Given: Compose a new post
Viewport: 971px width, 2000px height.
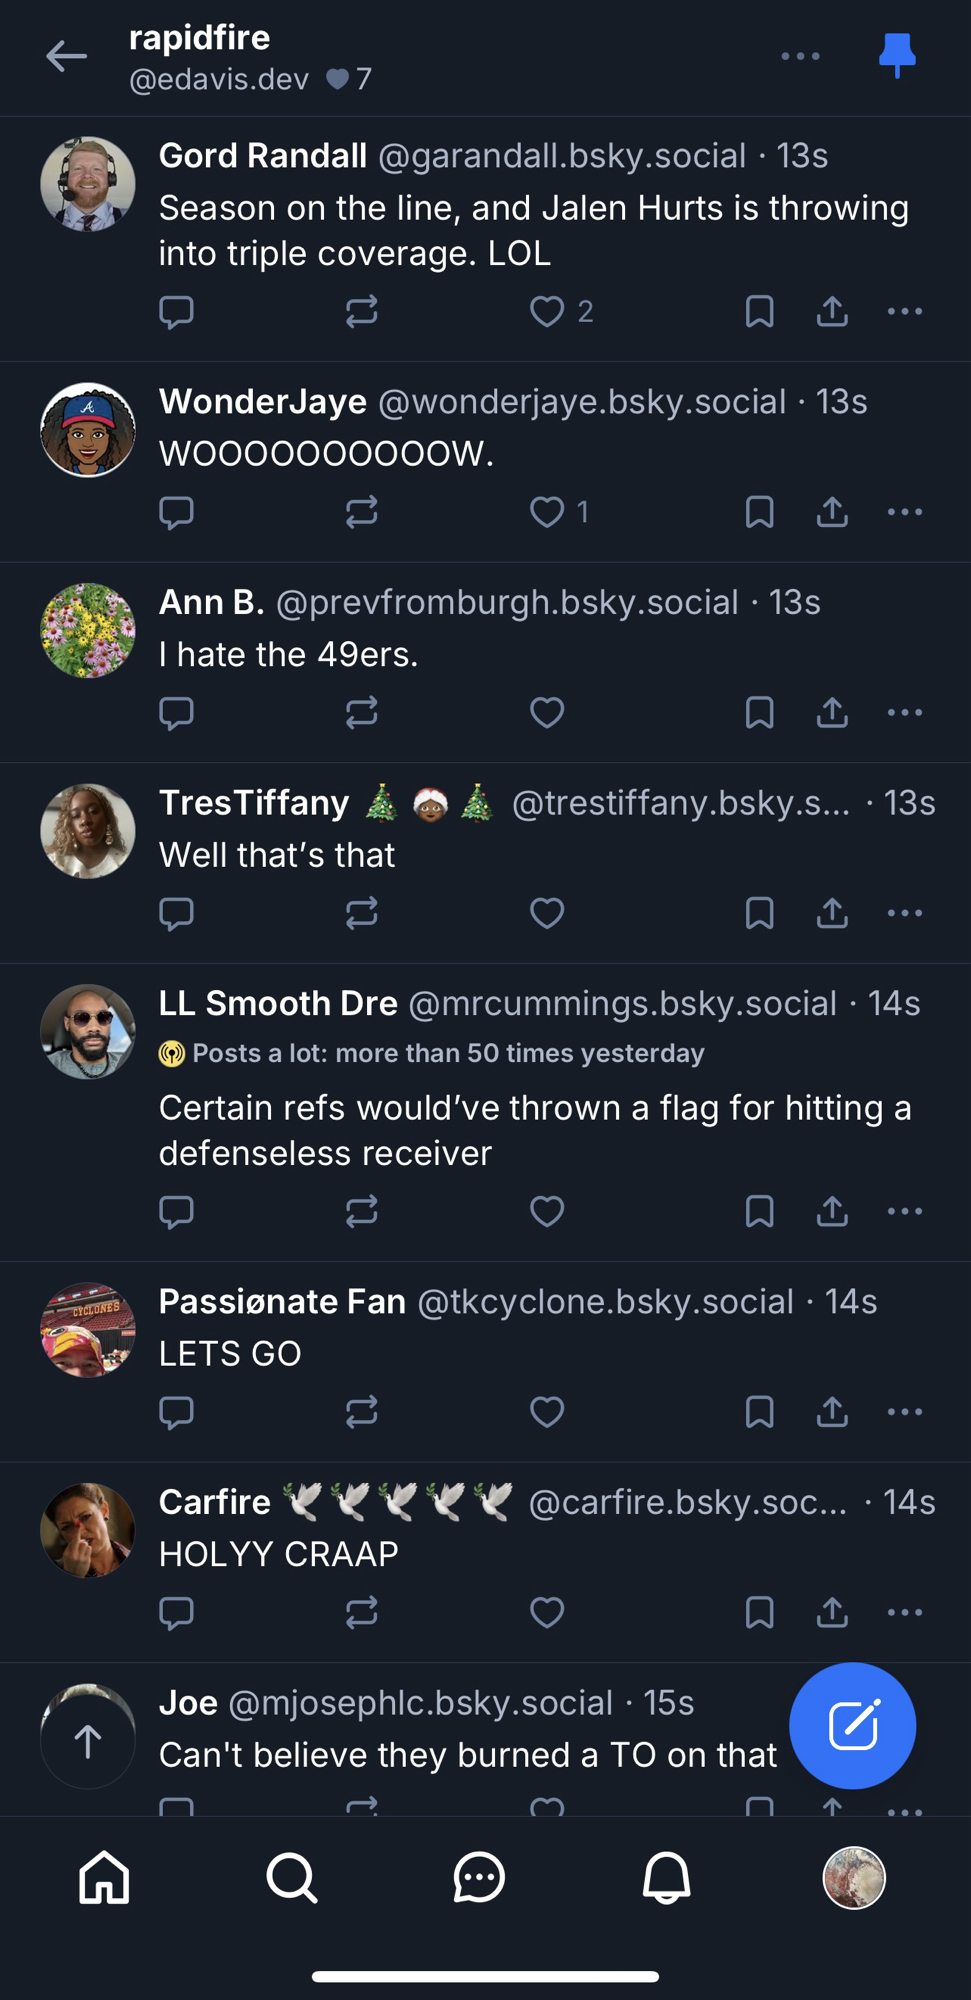Looking at the screenshot, I should point(852,1726).
